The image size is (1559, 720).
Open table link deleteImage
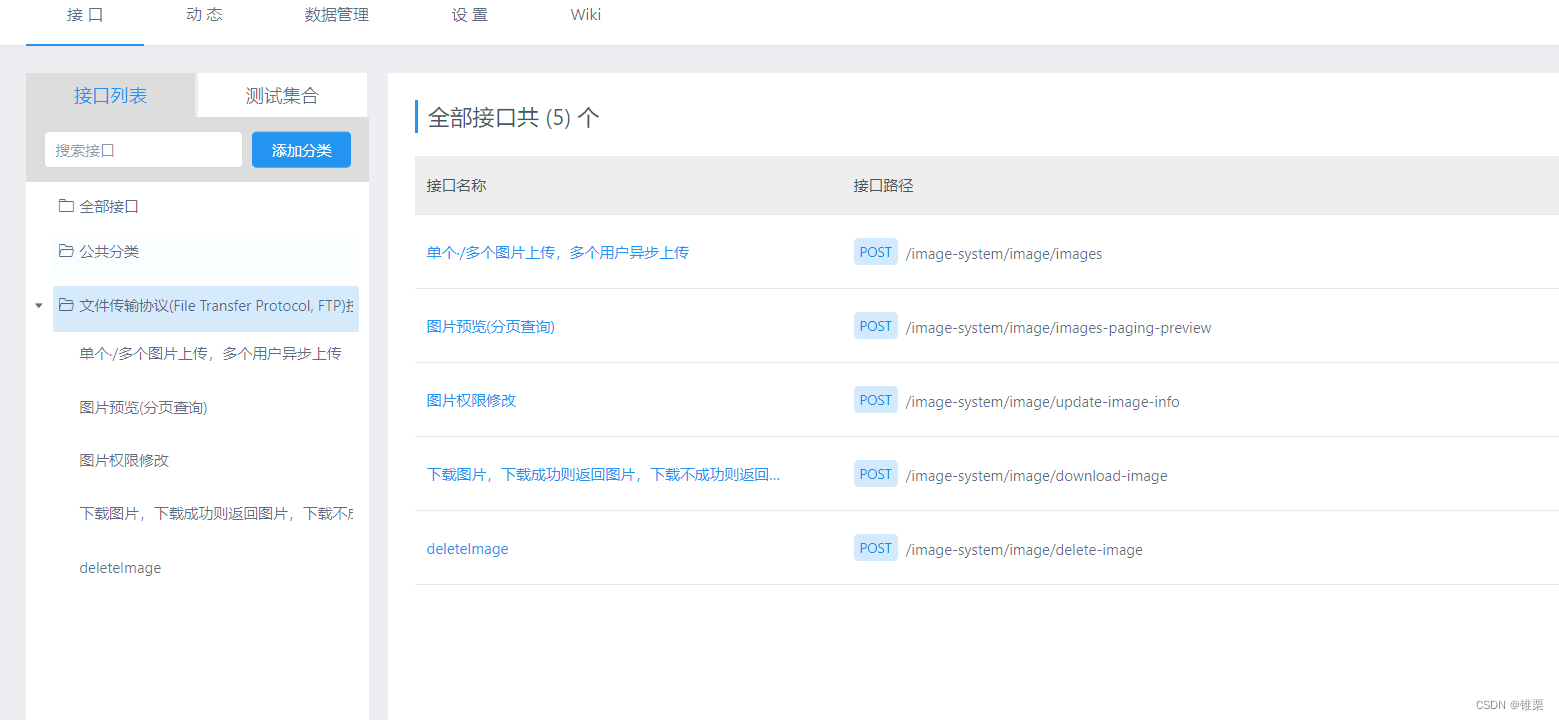tap(467, 549)
